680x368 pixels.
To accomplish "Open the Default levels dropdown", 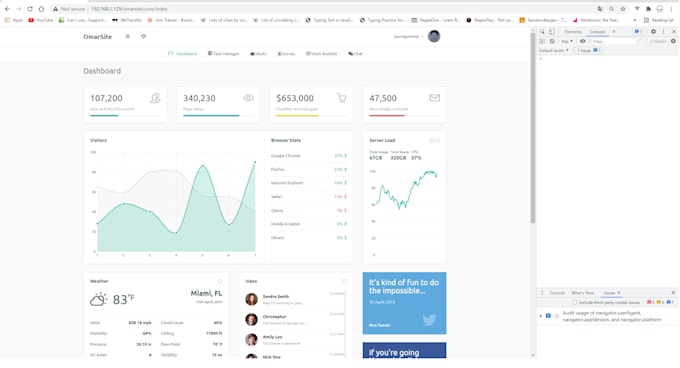I will [553, 50].
